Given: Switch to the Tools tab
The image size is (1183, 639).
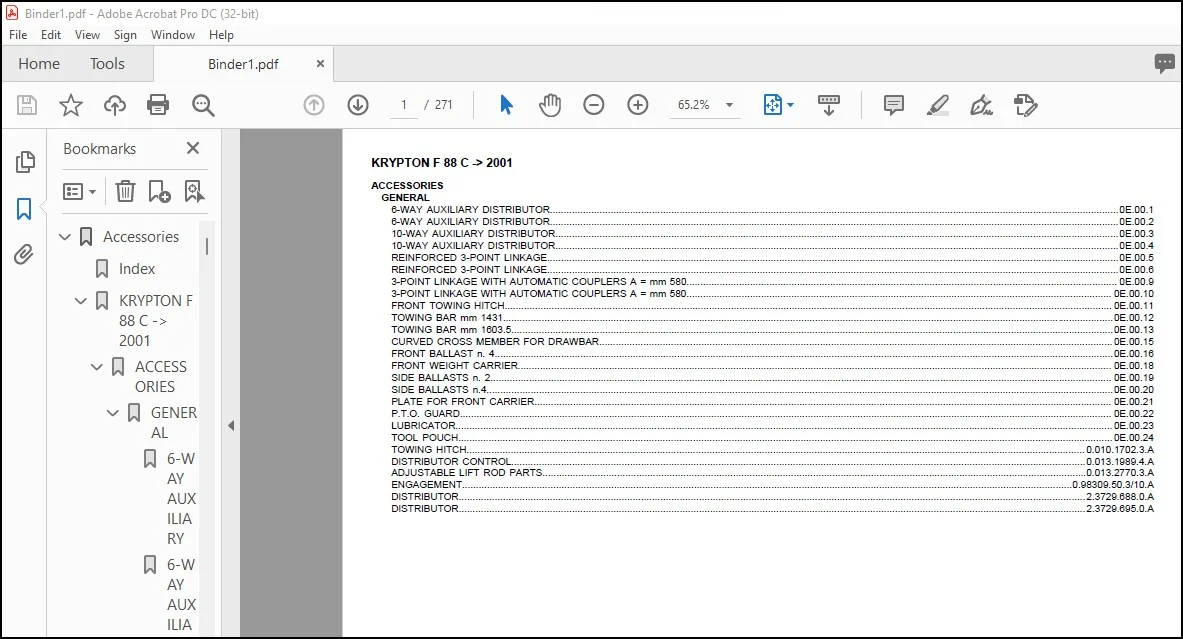Looking at the screenshot, I should (x=107, y=64).
